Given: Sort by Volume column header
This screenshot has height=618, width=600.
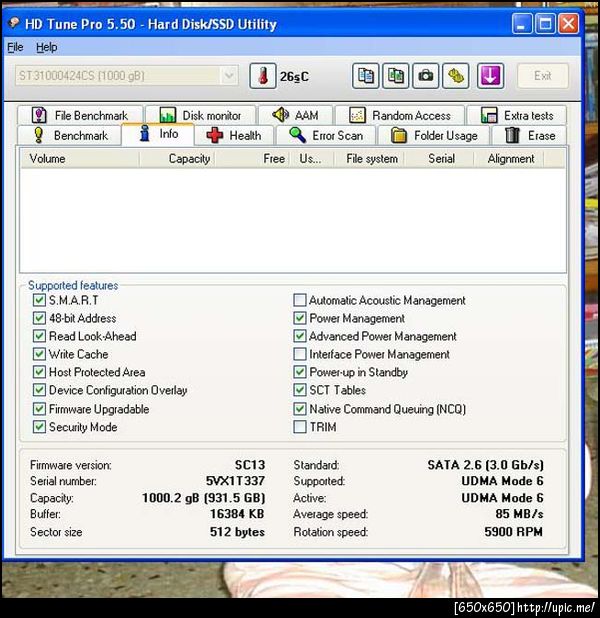Looking at the screenshot, I should (x=80, y=159).
